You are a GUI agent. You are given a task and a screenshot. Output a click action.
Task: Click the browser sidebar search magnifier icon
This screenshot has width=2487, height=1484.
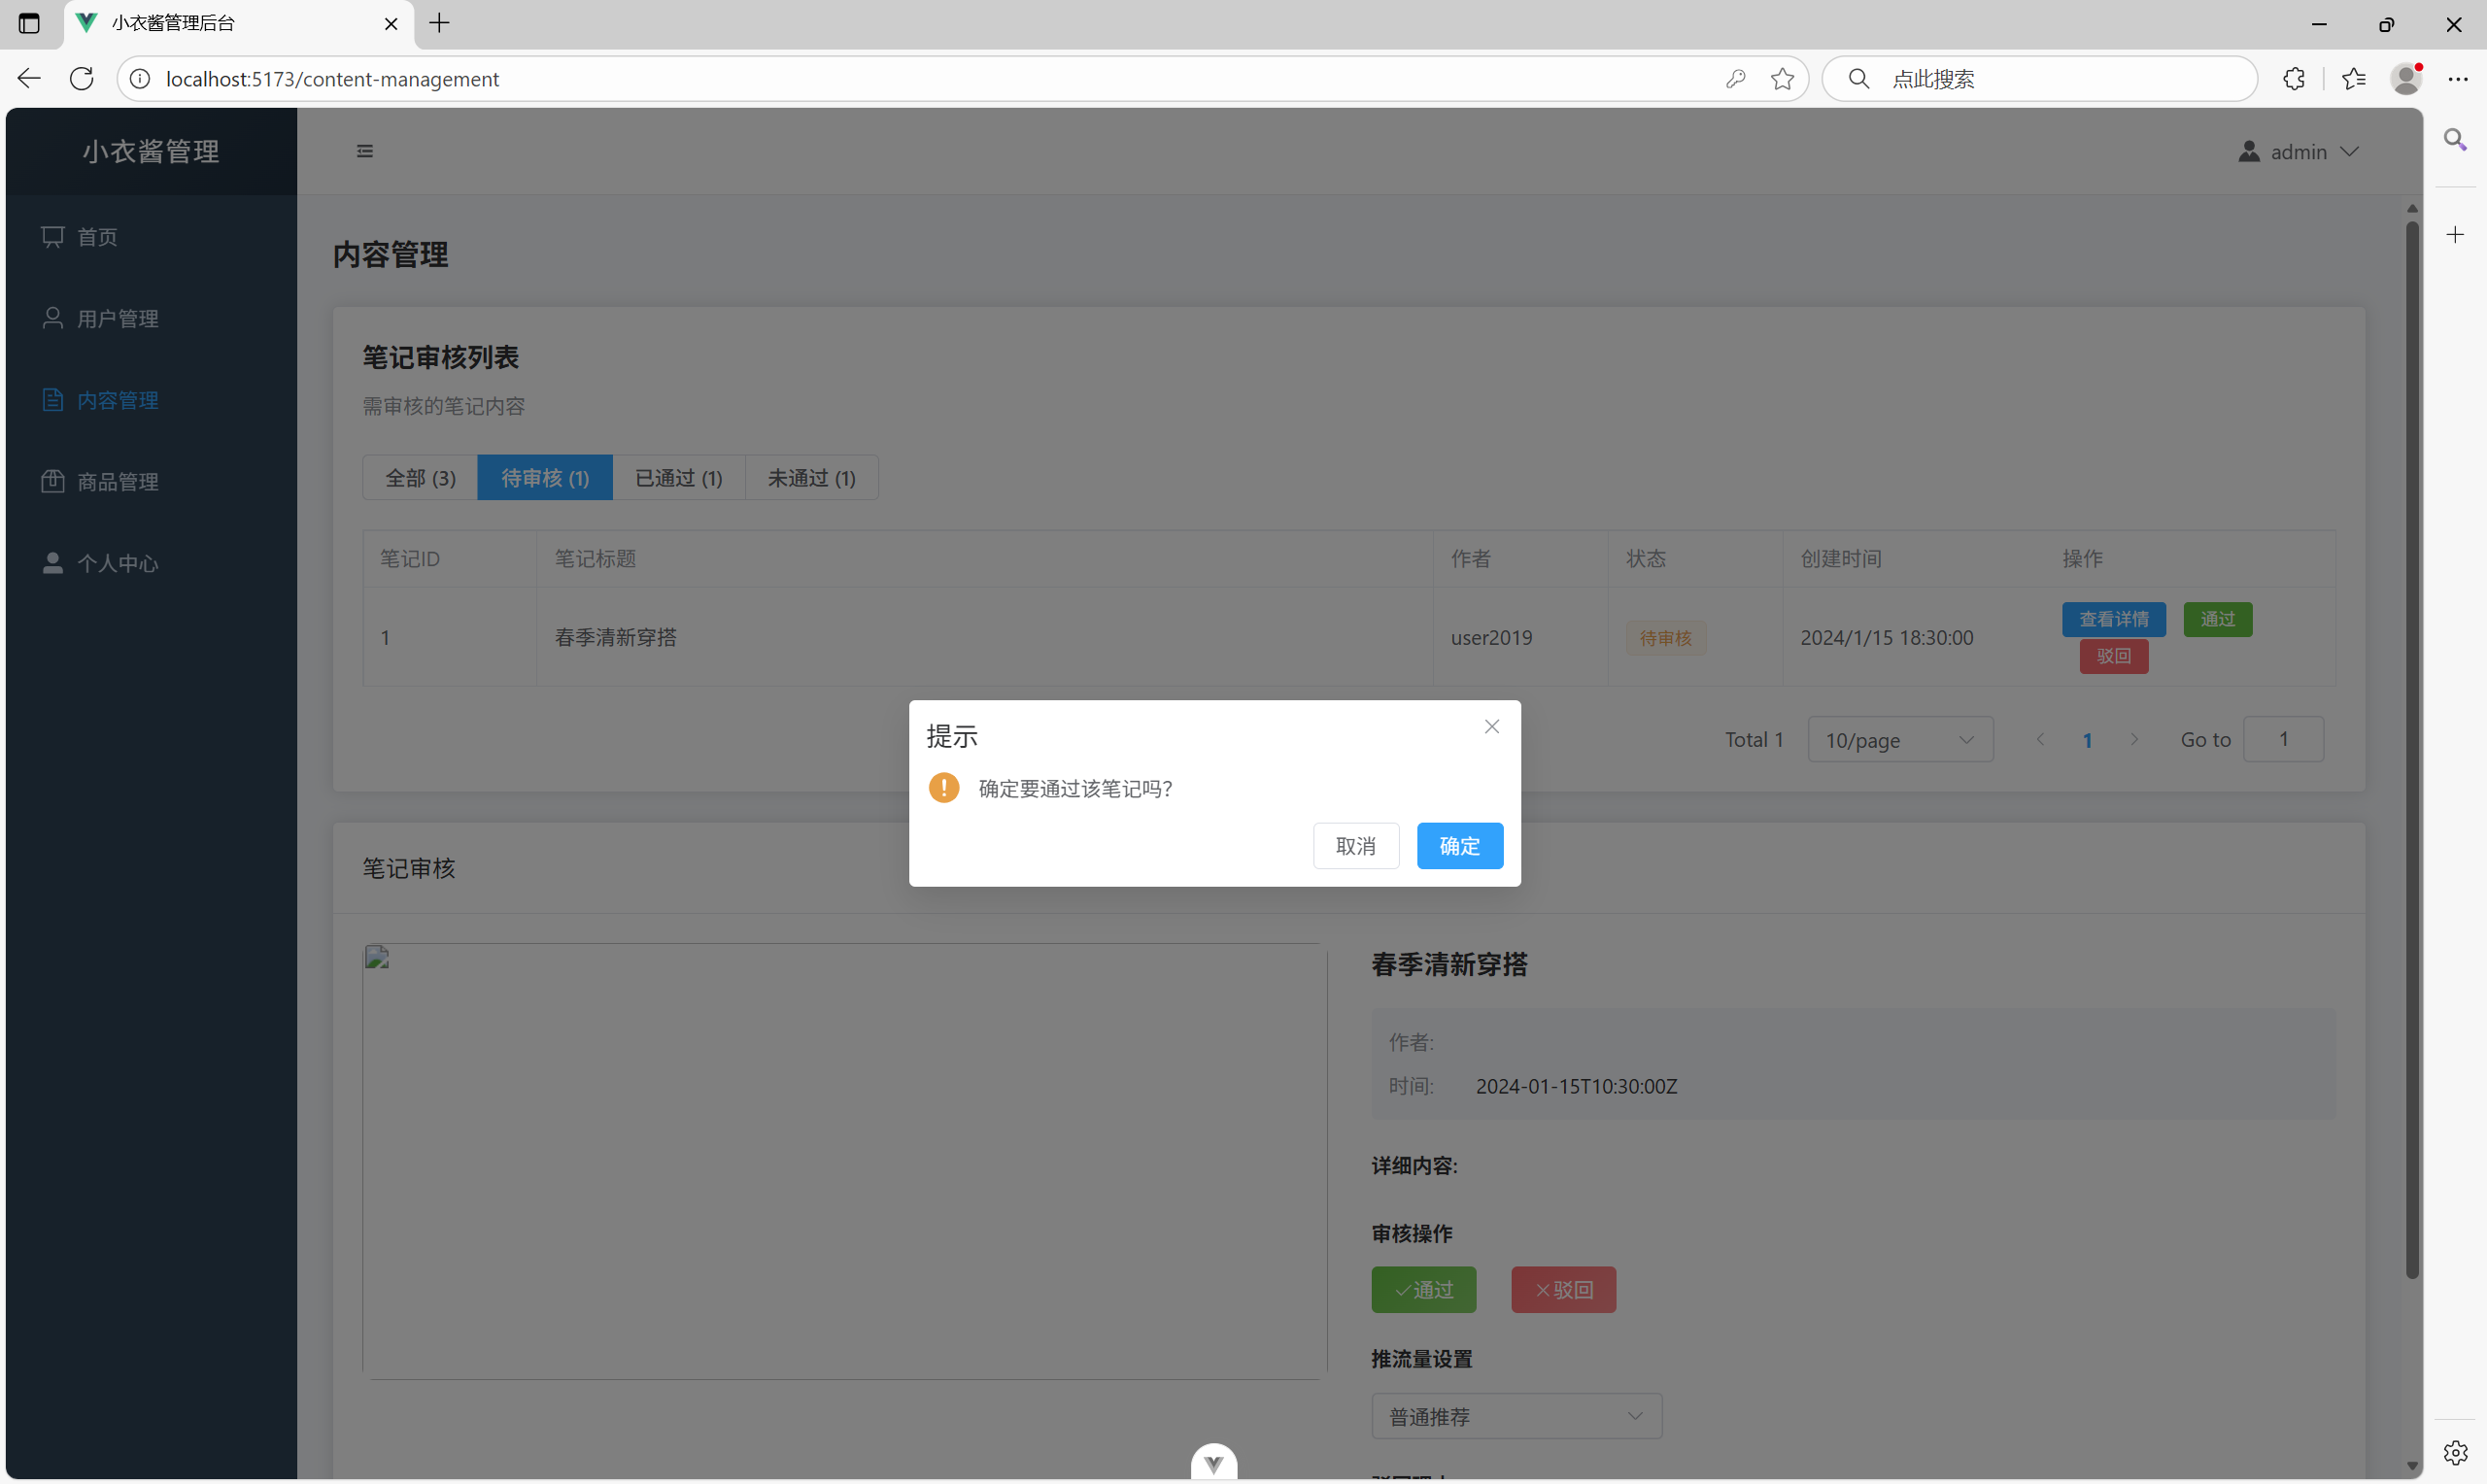[x=2455, y=140]
